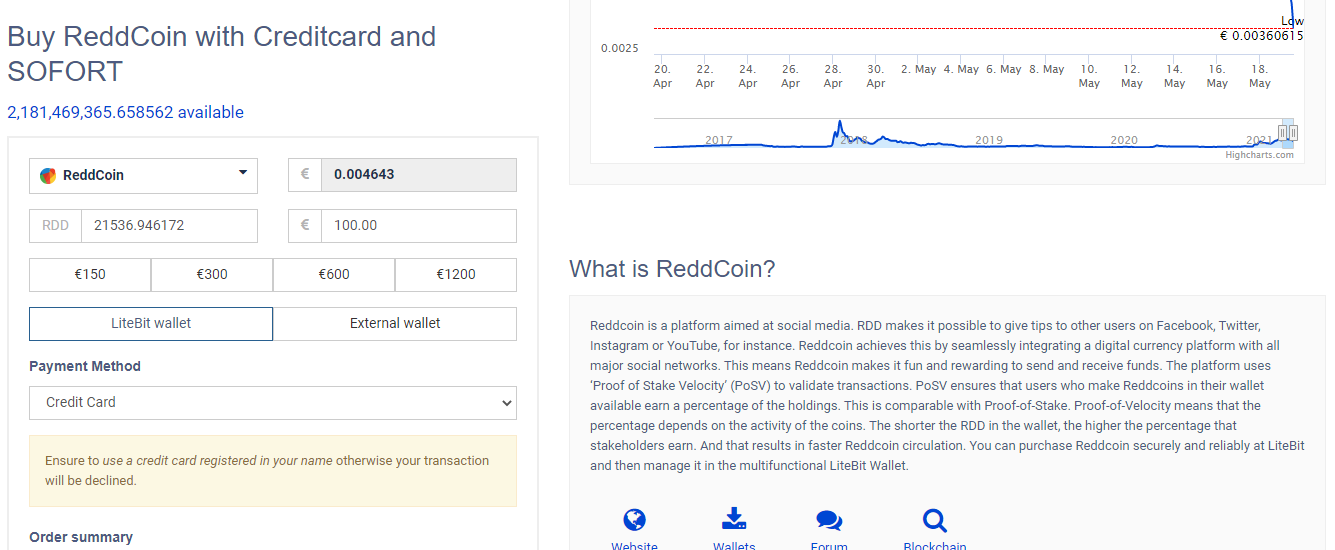
Task: Select the €300 preset amount
Action: click(212, 274)
